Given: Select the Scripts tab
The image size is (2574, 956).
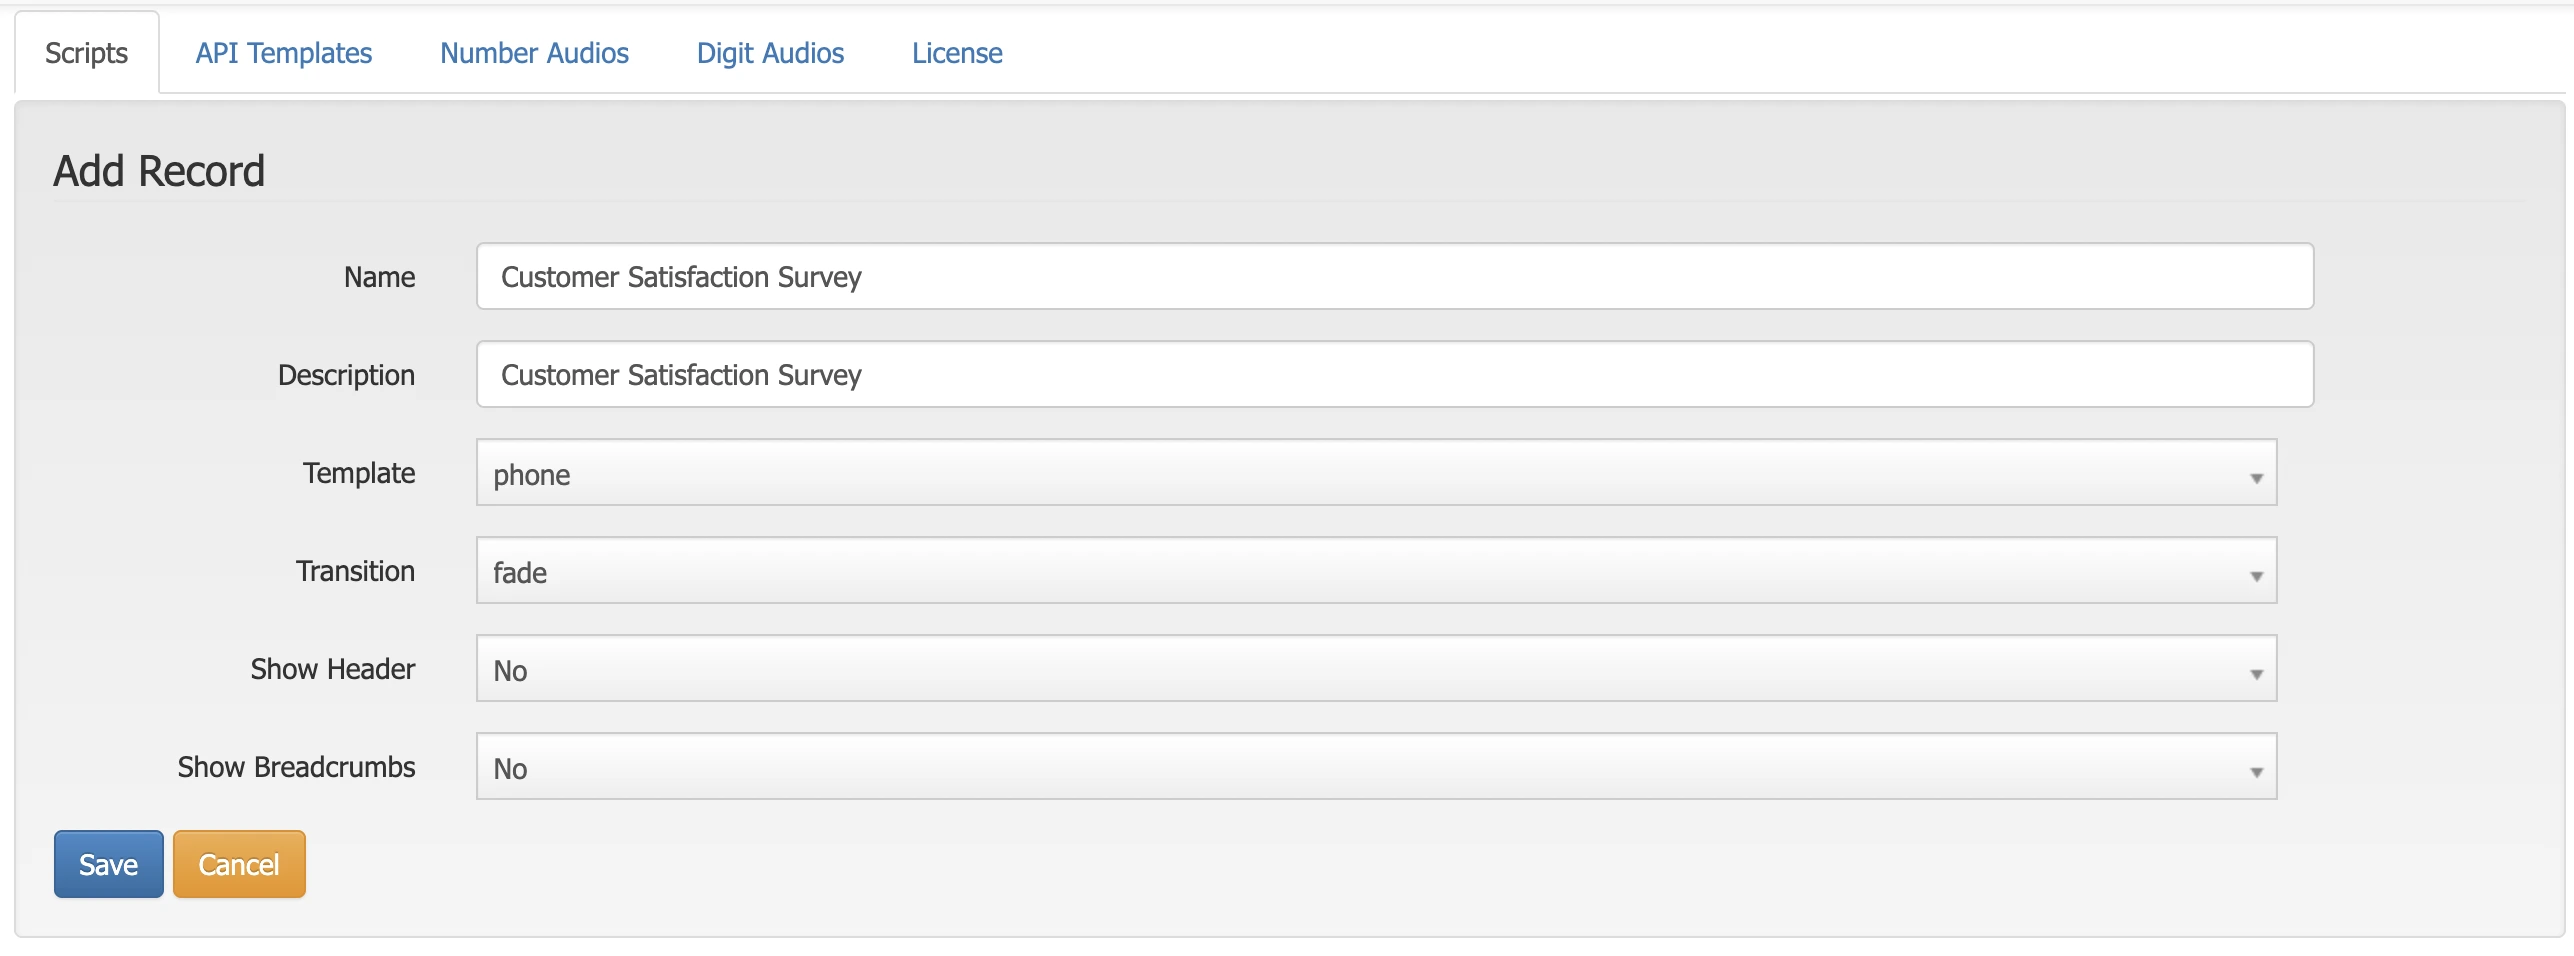Looking at the screenshot, I should (85, 53).
